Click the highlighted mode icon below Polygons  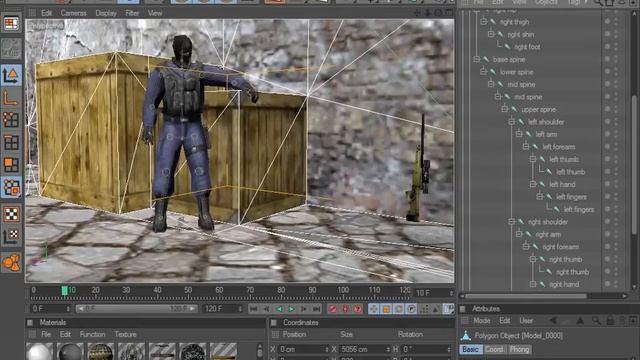(11, 187)
